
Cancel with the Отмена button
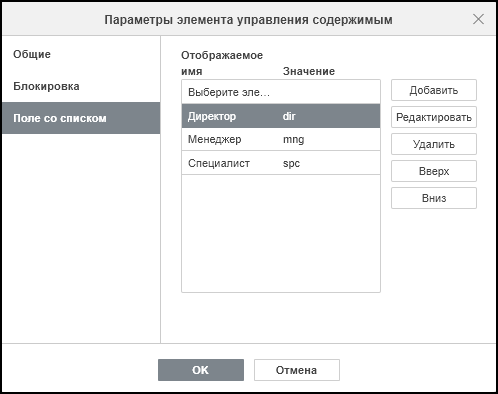click(297, 370)
